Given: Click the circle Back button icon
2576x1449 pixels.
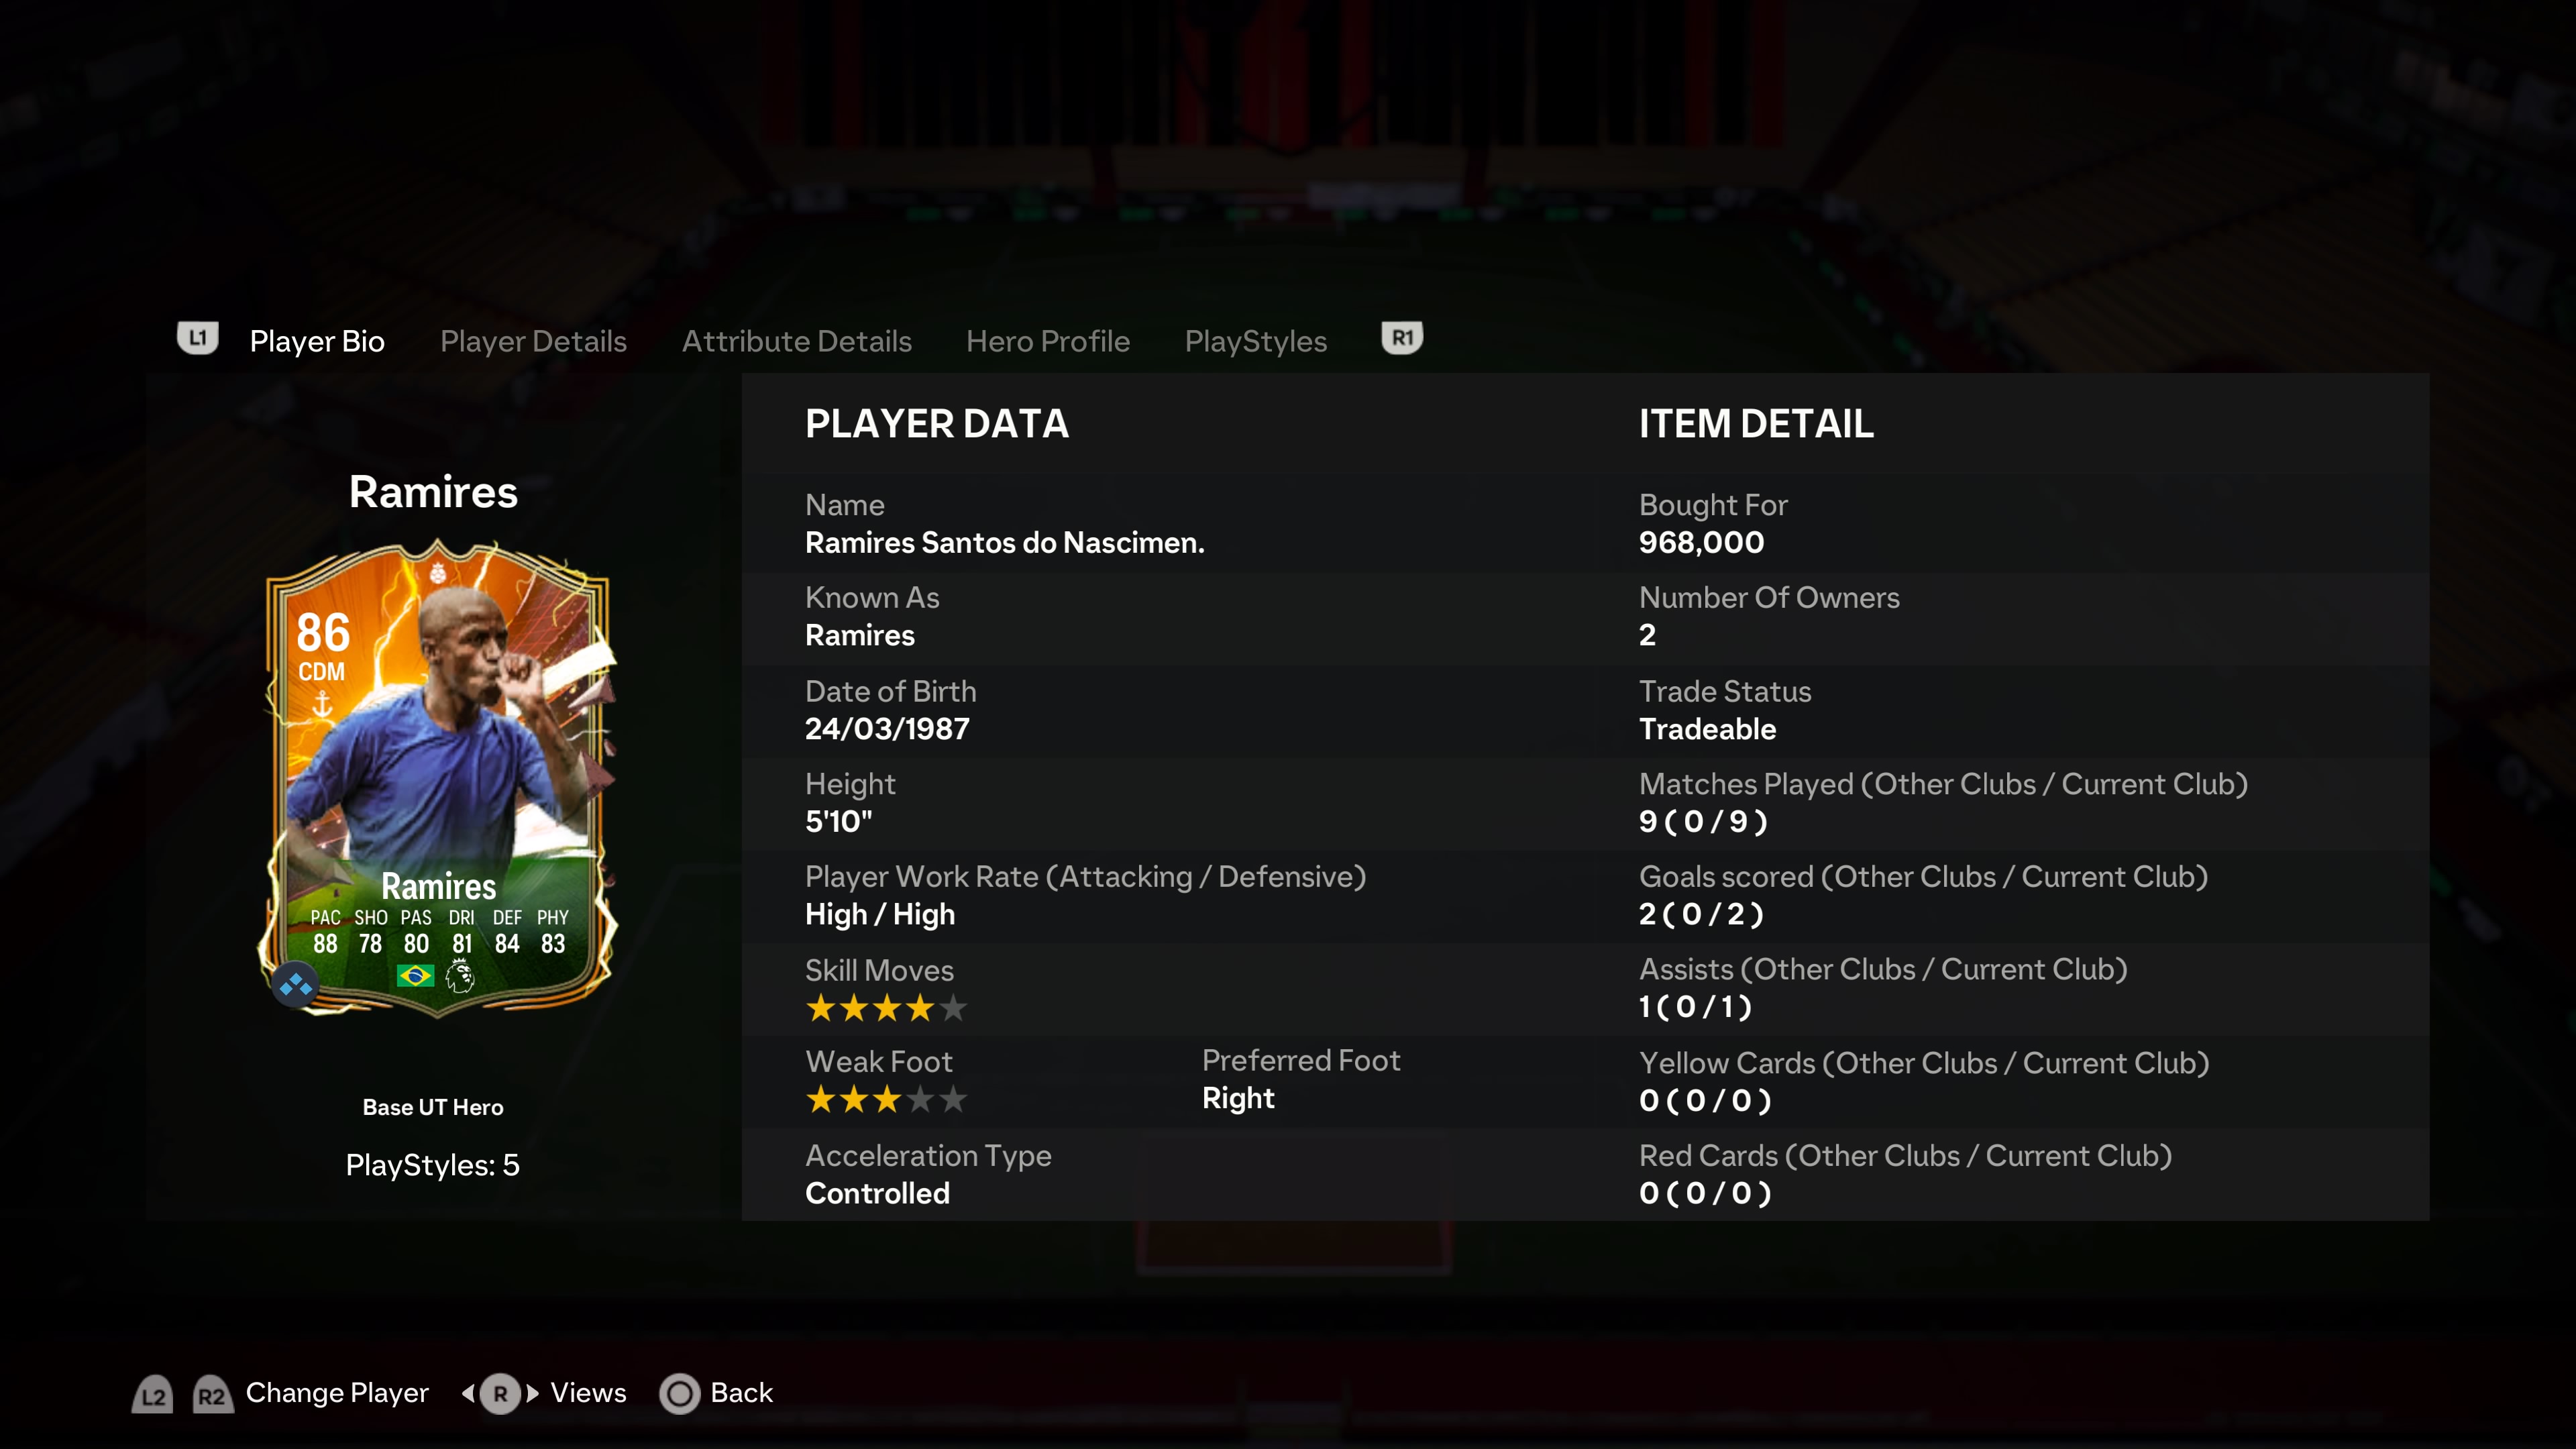Looking at the screenshot, I should click(680, 1393).
